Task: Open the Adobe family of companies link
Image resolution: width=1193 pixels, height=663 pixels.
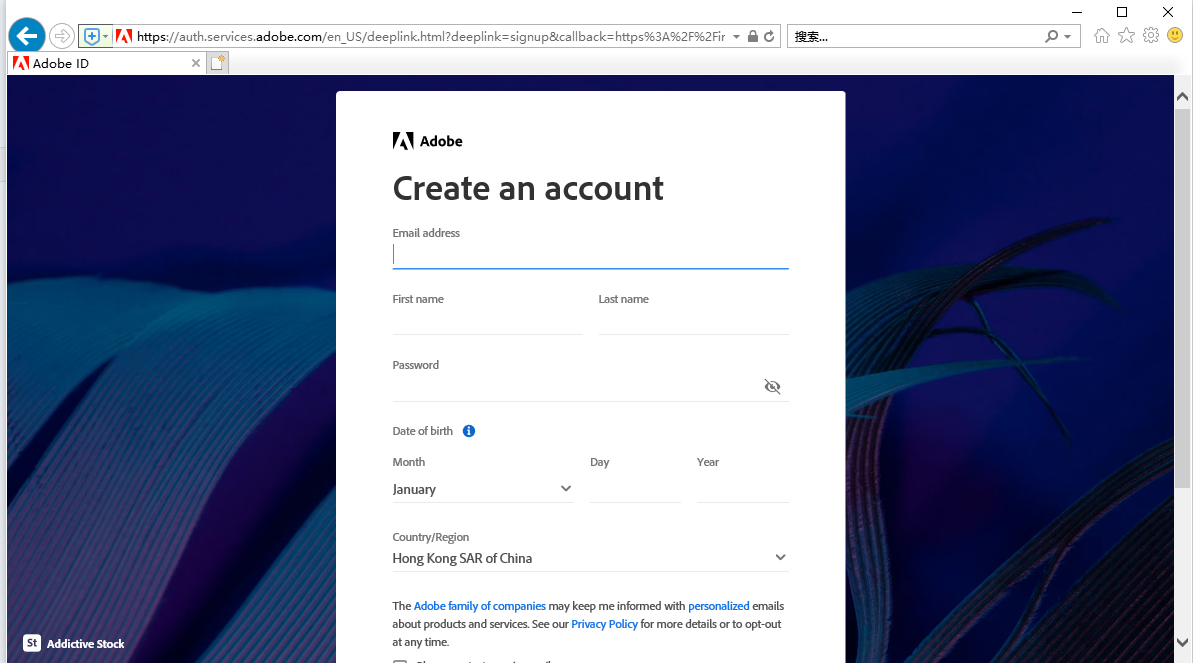Action: (x=479, y=606)
